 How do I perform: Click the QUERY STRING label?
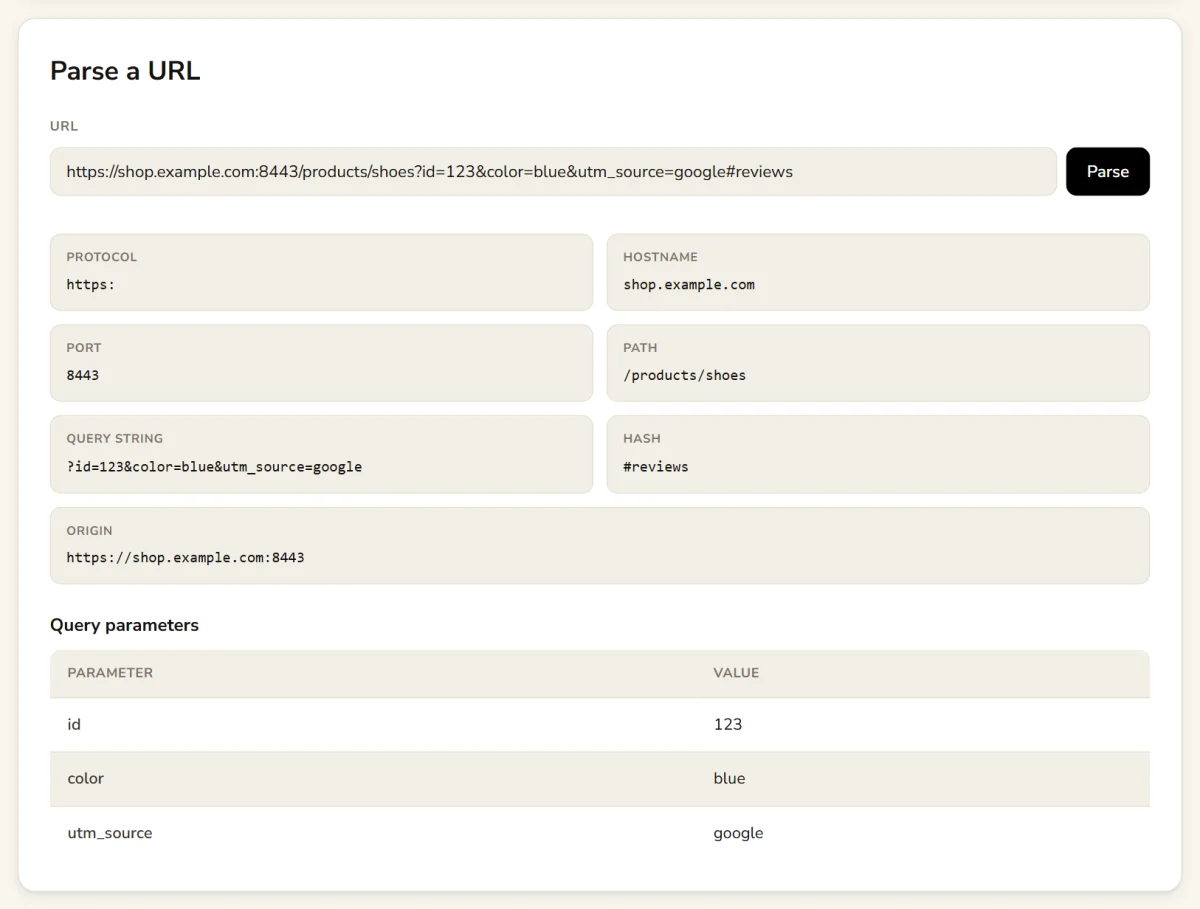pos(115,438)
